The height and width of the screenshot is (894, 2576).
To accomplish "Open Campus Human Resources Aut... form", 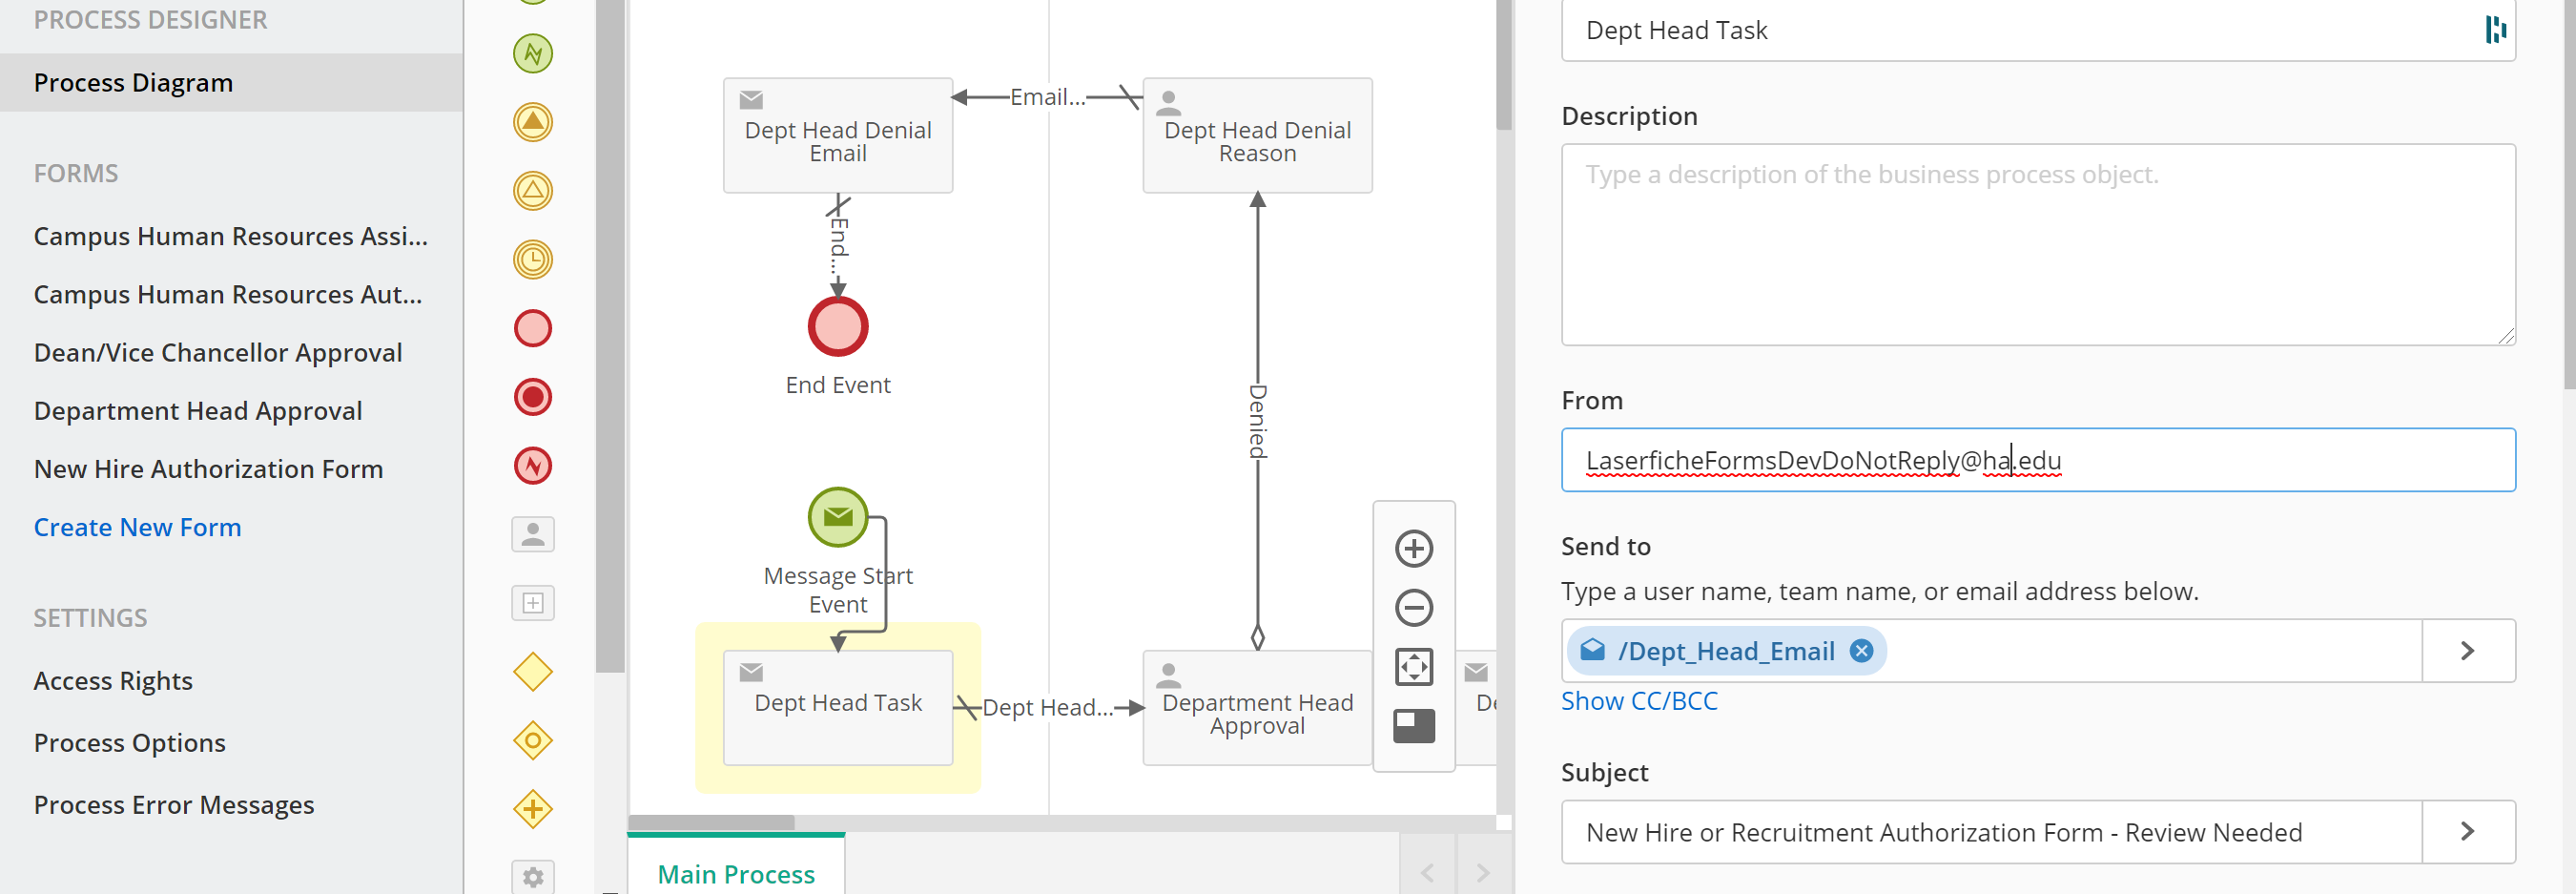I will point(228,294).
